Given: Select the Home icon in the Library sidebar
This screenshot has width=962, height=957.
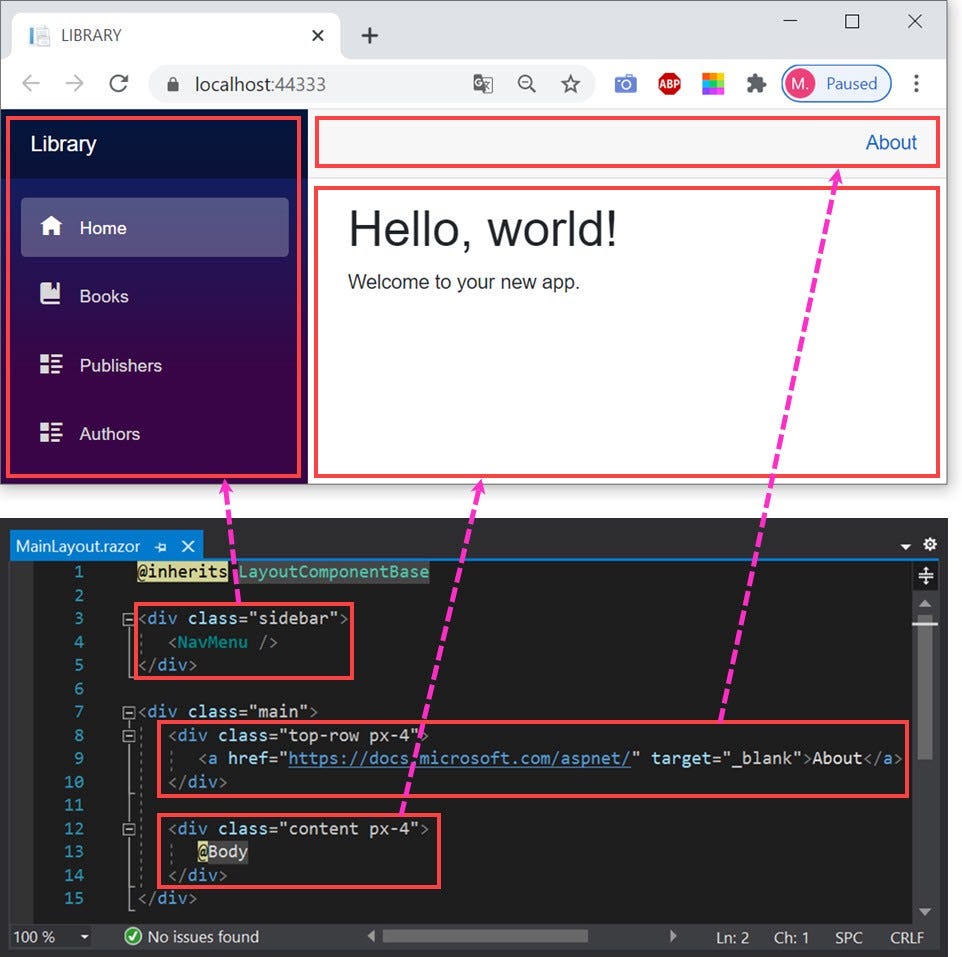Looking at the screenshot, I should click(50, 227).
